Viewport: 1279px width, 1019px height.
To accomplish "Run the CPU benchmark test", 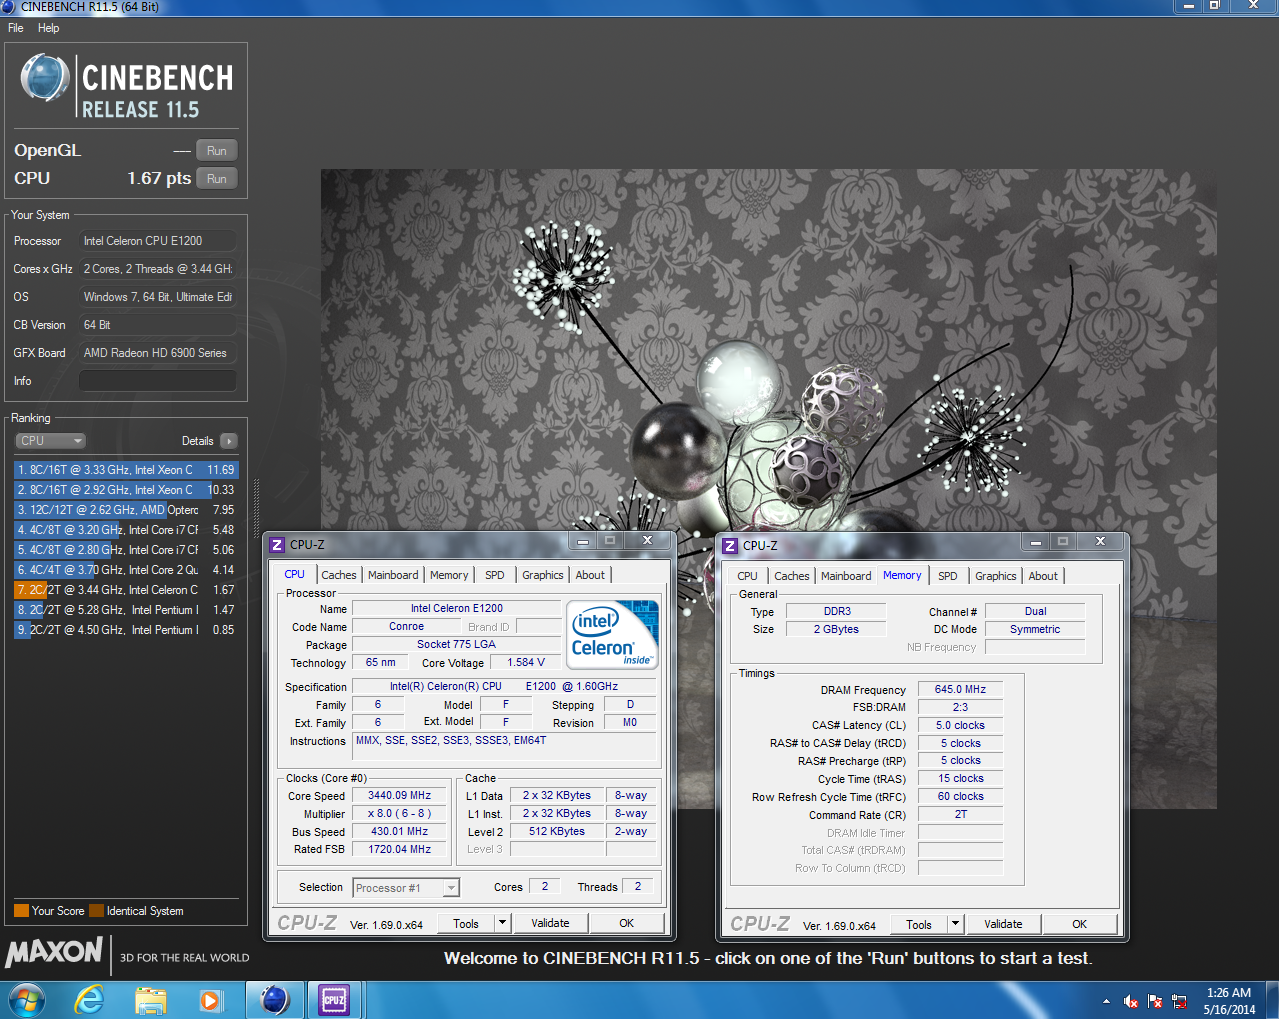I will pos(217,179).
